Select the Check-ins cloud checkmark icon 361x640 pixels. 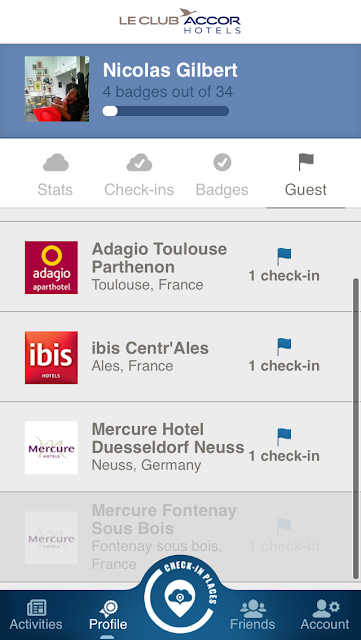(x=139, y=162)
